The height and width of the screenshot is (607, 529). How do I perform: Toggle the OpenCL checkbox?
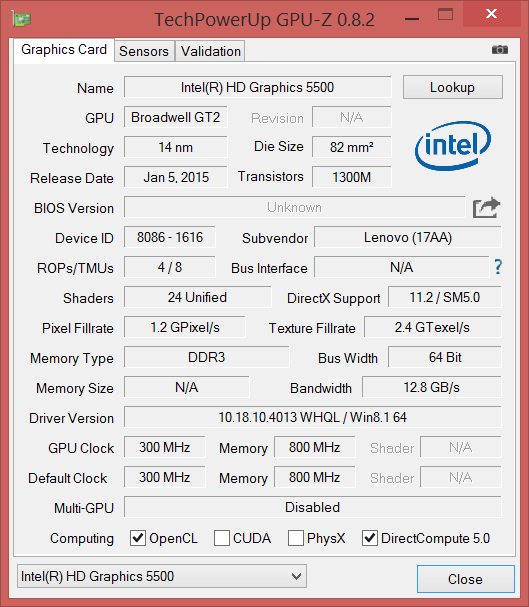[x=138, y=538]
